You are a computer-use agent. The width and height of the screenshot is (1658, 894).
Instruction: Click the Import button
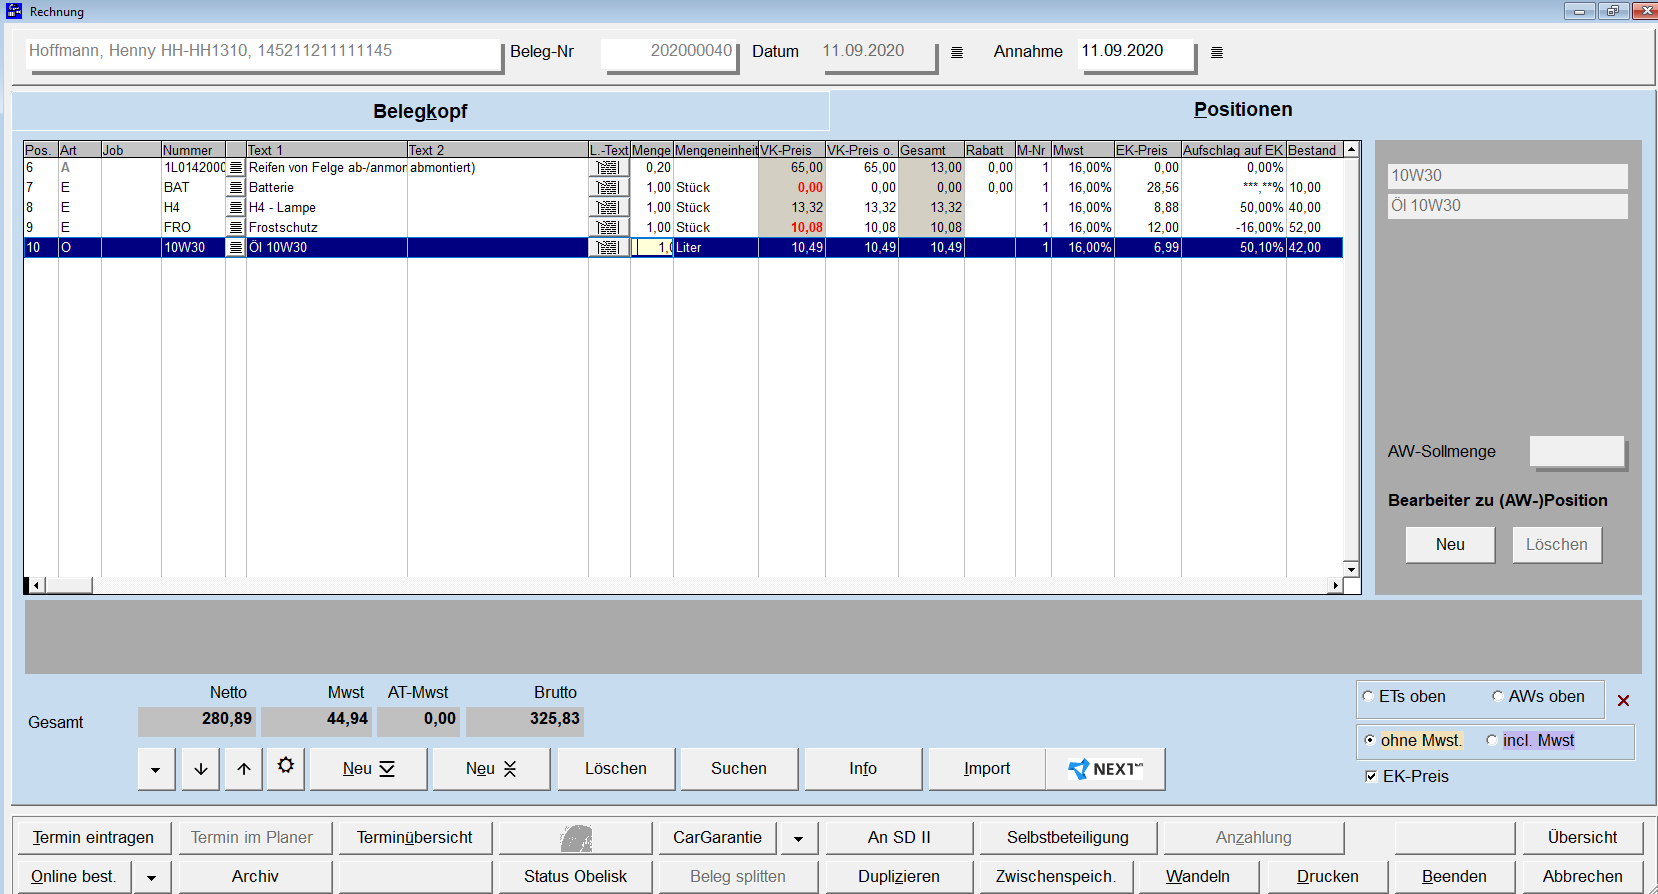pyautogui.click(x=987, y=769)
